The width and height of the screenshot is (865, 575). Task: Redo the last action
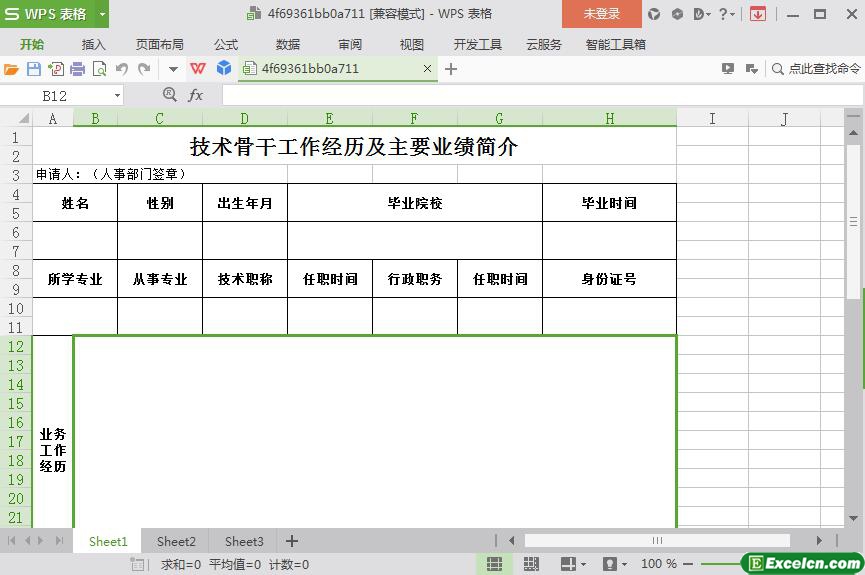point(144,69)
